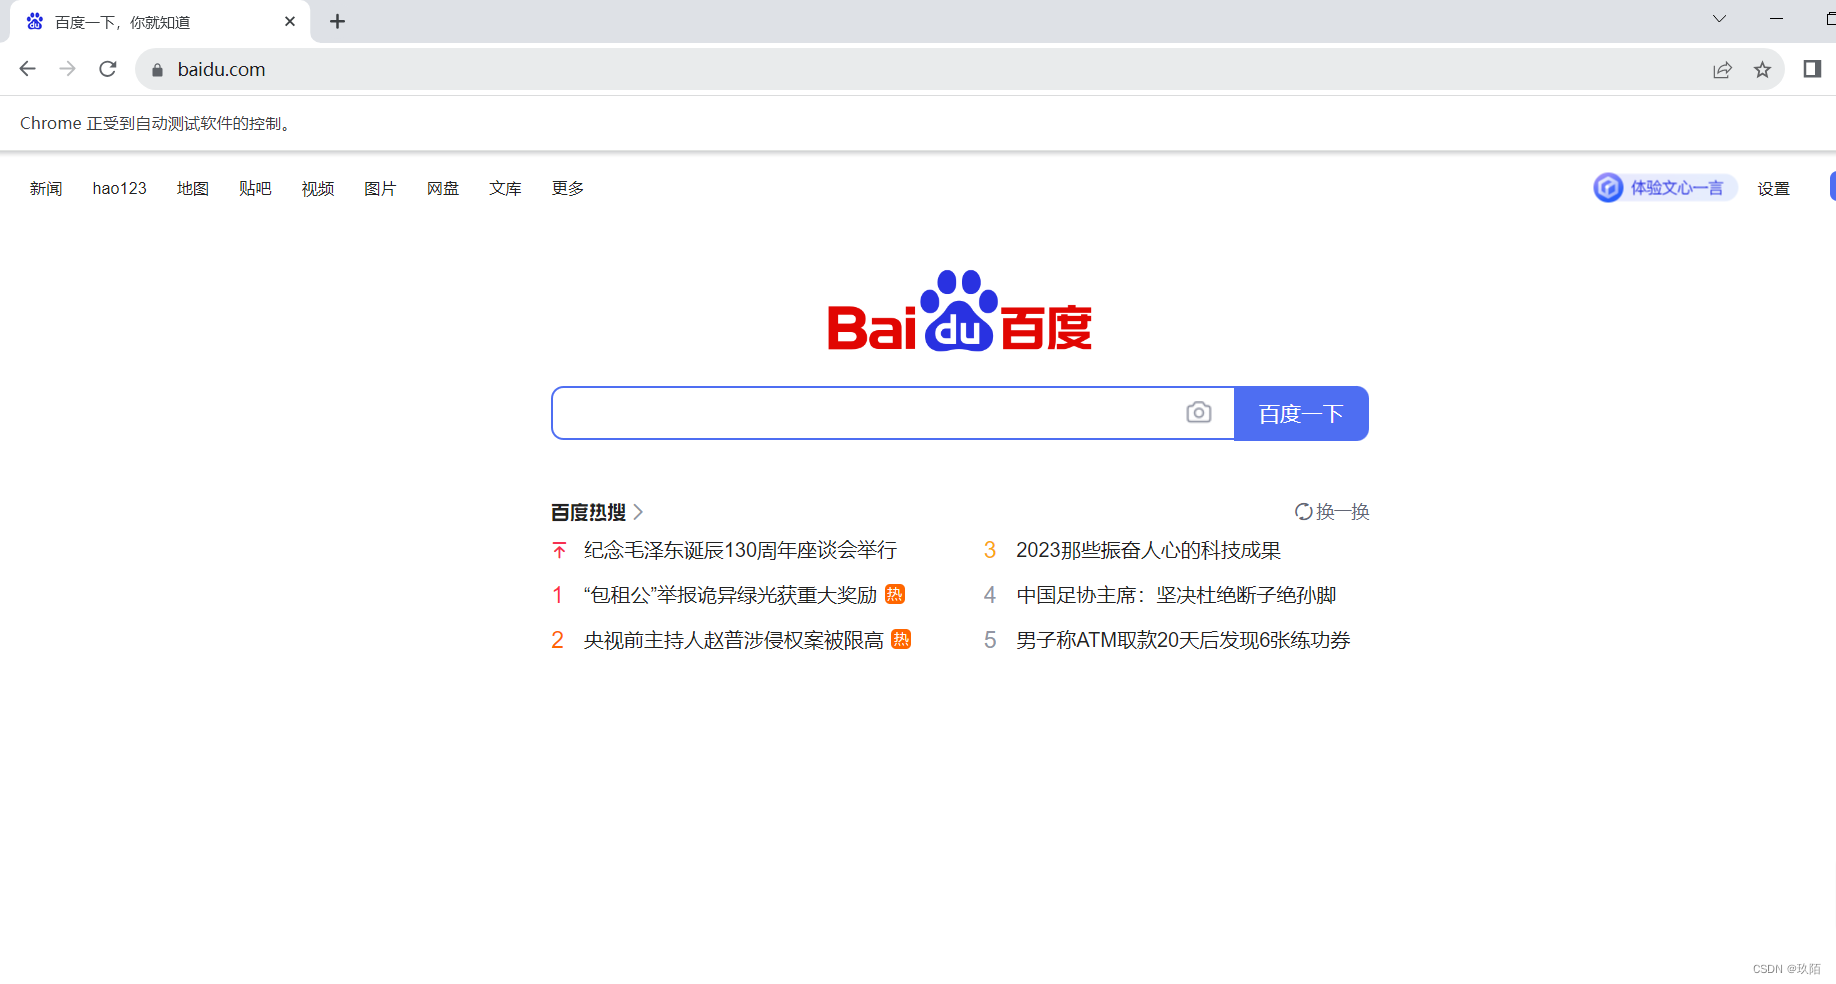1836x984 pixels.
Task: Click the 百度一下 search button
Action: (1301, 413)
